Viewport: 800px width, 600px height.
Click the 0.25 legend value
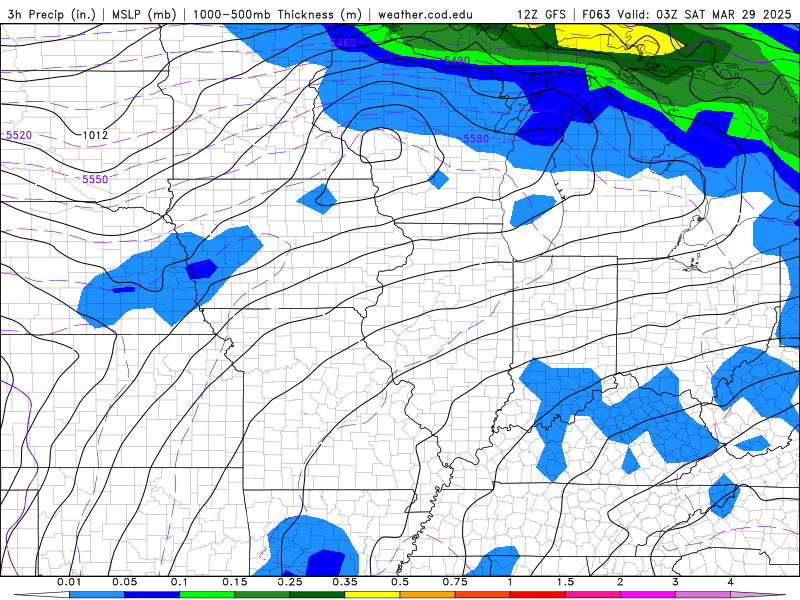(290, 582)
